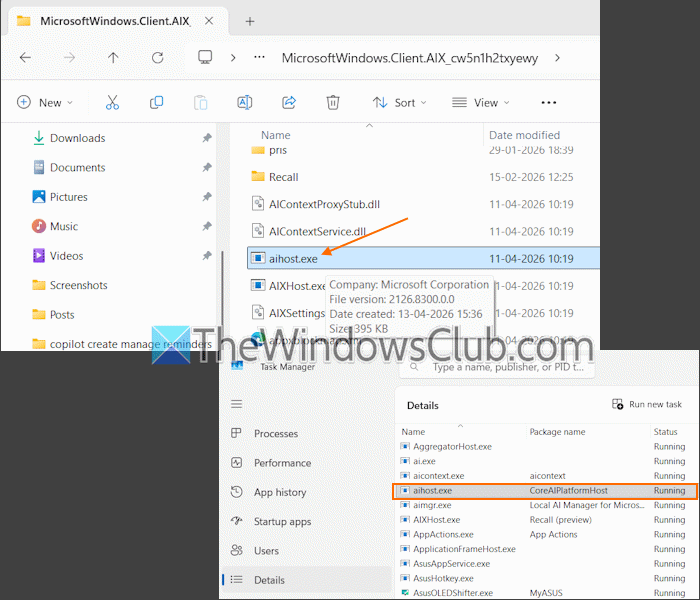Open a new File Explorer tab

250,21
